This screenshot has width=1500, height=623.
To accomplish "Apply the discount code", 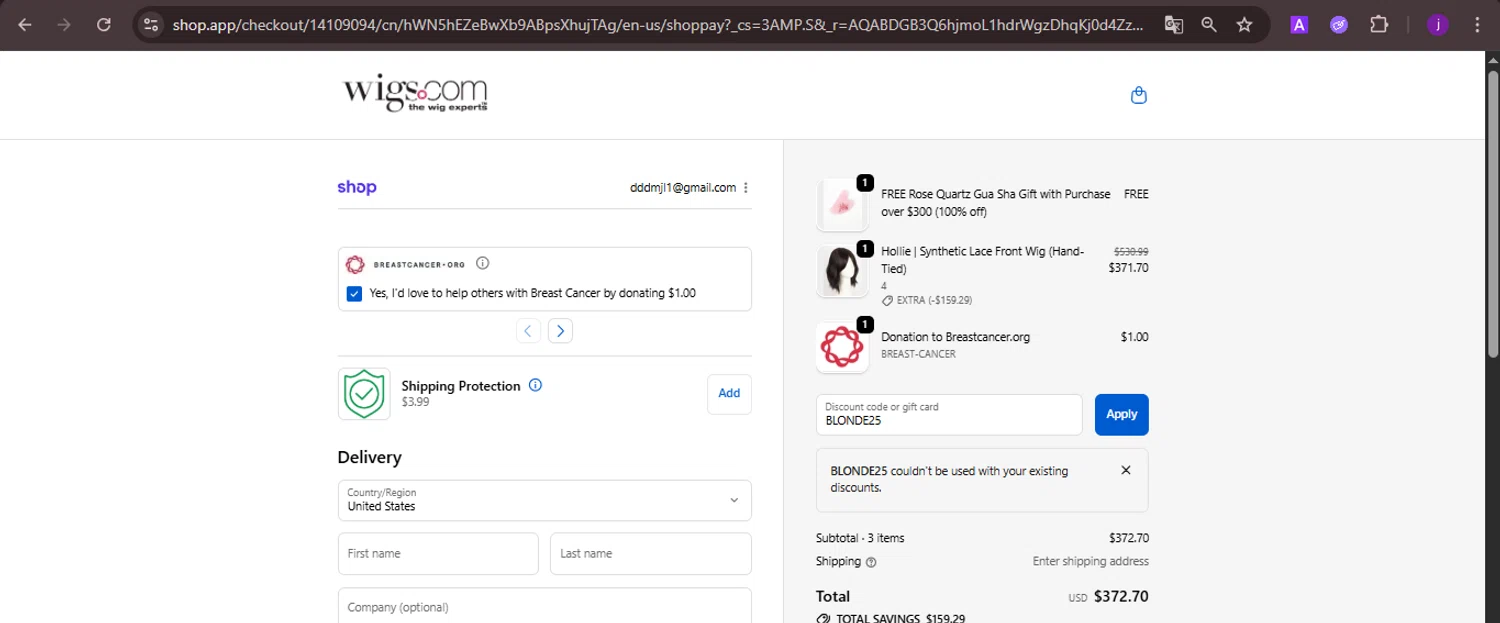I will point(1121,414).
